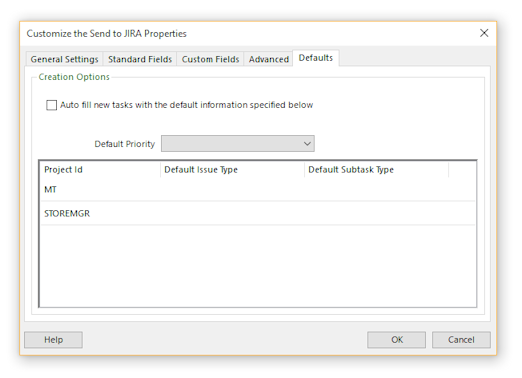Close the Send to JIRA Properties dialog
The image size is (522, 378).
click(484, 33)
